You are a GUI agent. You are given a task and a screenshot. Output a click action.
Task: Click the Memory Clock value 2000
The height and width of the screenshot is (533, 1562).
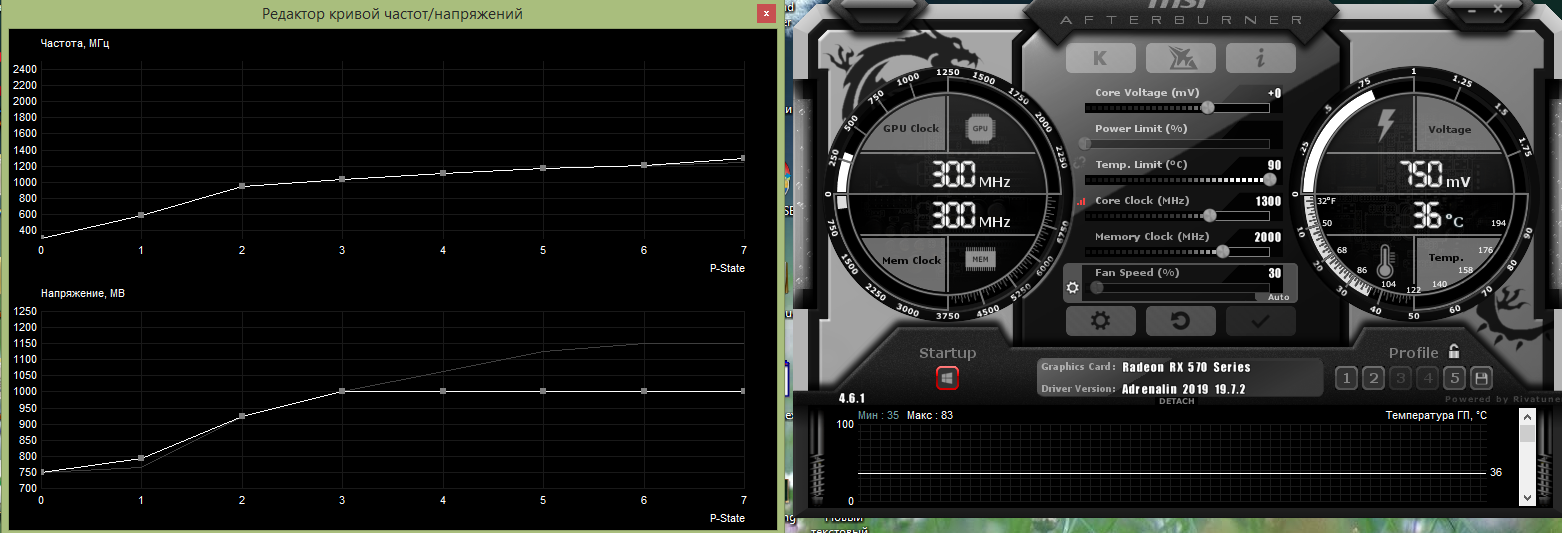1267,237
